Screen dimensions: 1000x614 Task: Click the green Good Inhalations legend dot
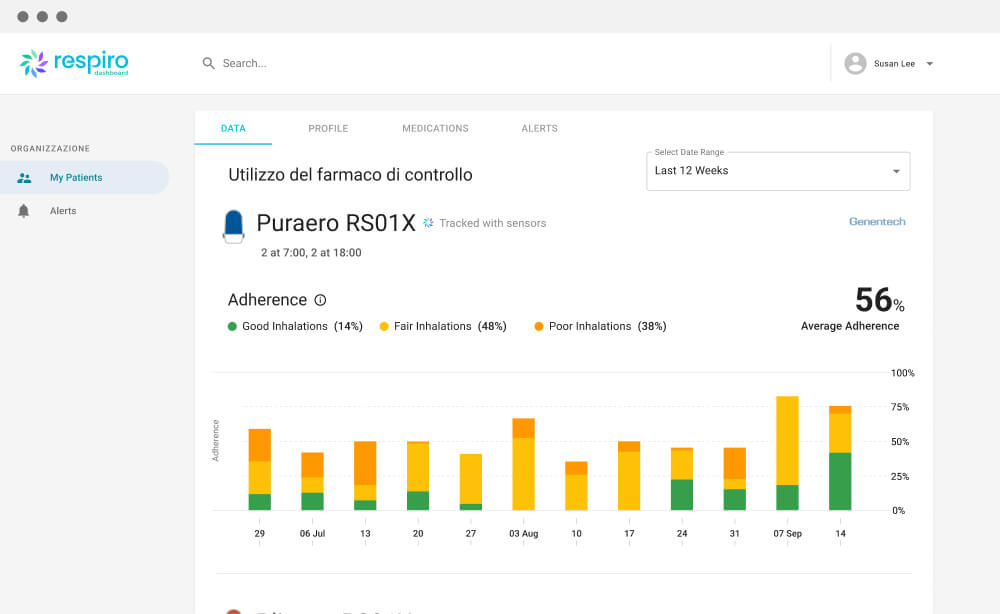232,326
